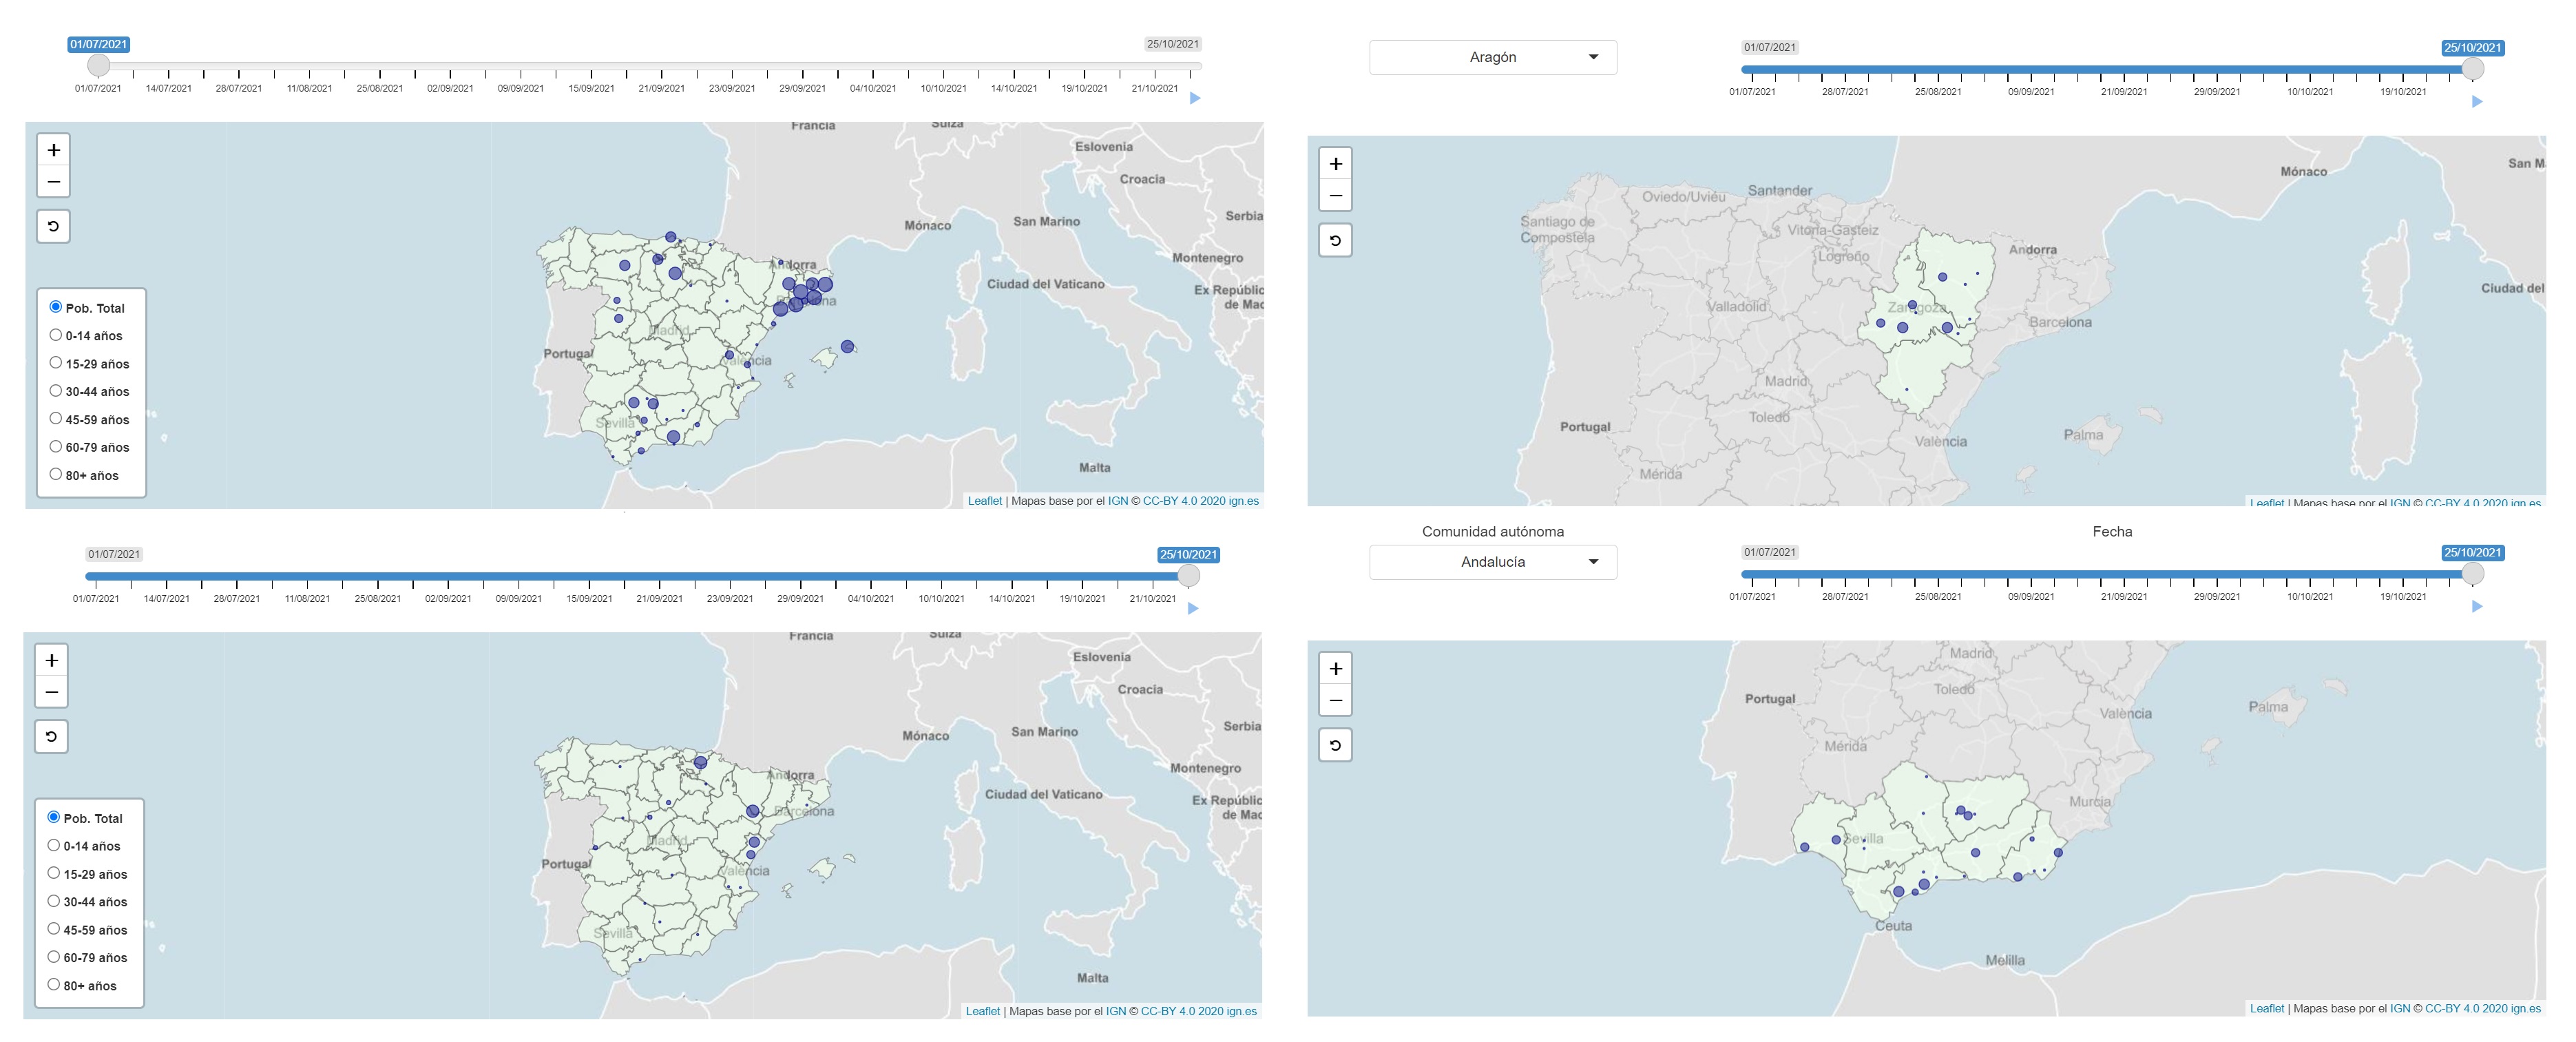This screenshot has width=2576, height=1042.
Task: Click top-left date slider handle at 01/07/2021
Action: (98, 65)
